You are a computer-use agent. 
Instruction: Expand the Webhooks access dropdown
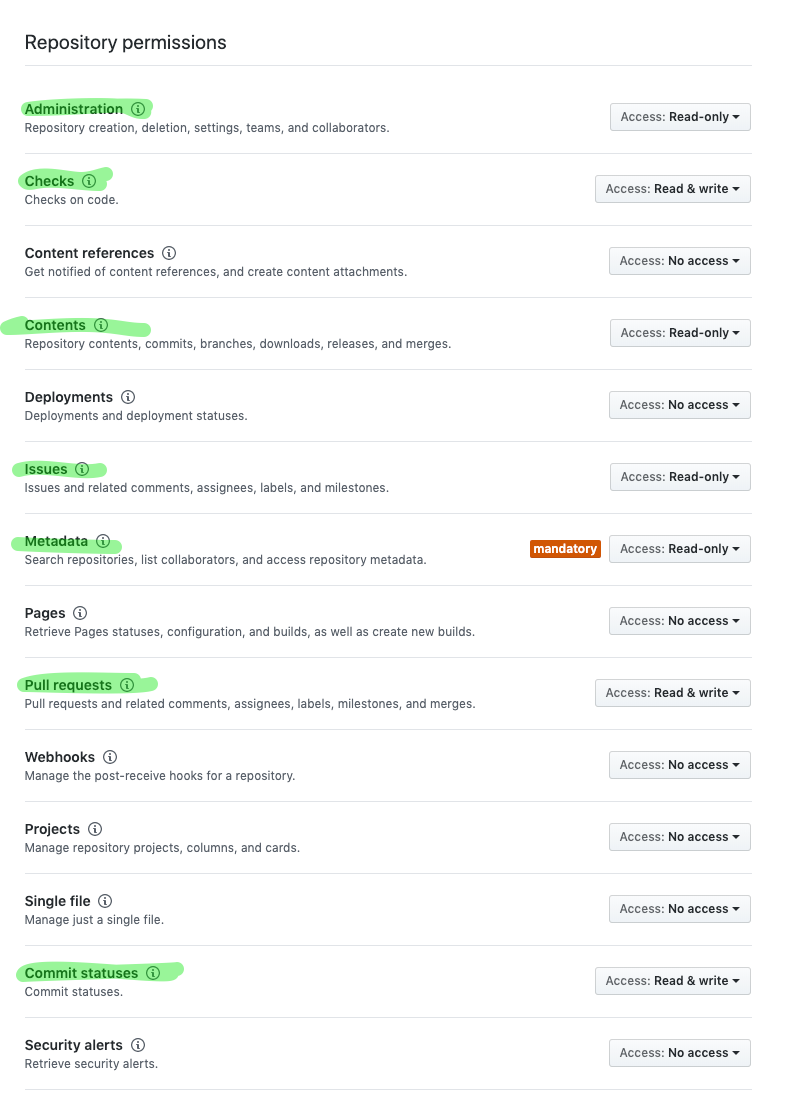click(x=679, y=765)
